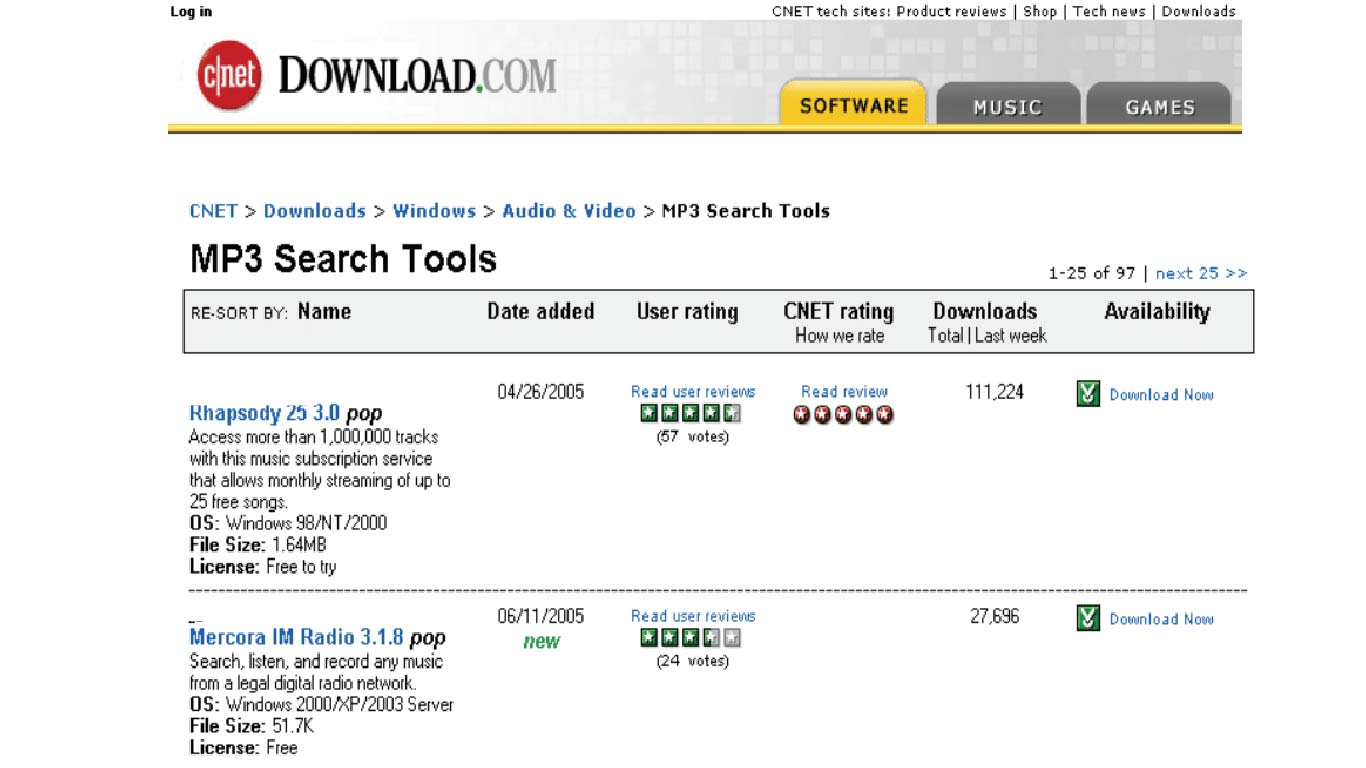The width and height of the screenshot is (1366, 768).
Task: Click the (57 votes) text
Action: pyautogui.click(x=692, y=437)
